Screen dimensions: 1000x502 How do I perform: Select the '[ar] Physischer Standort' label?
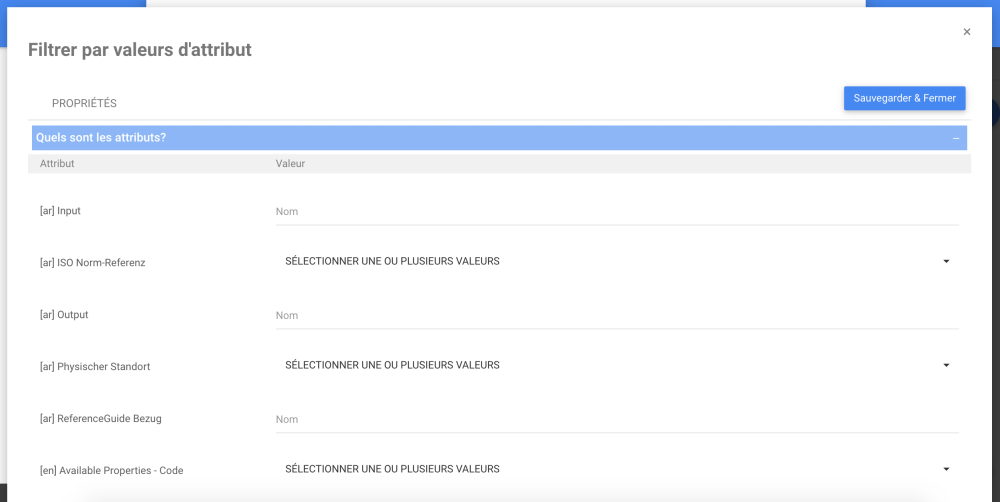coord(95,367)
